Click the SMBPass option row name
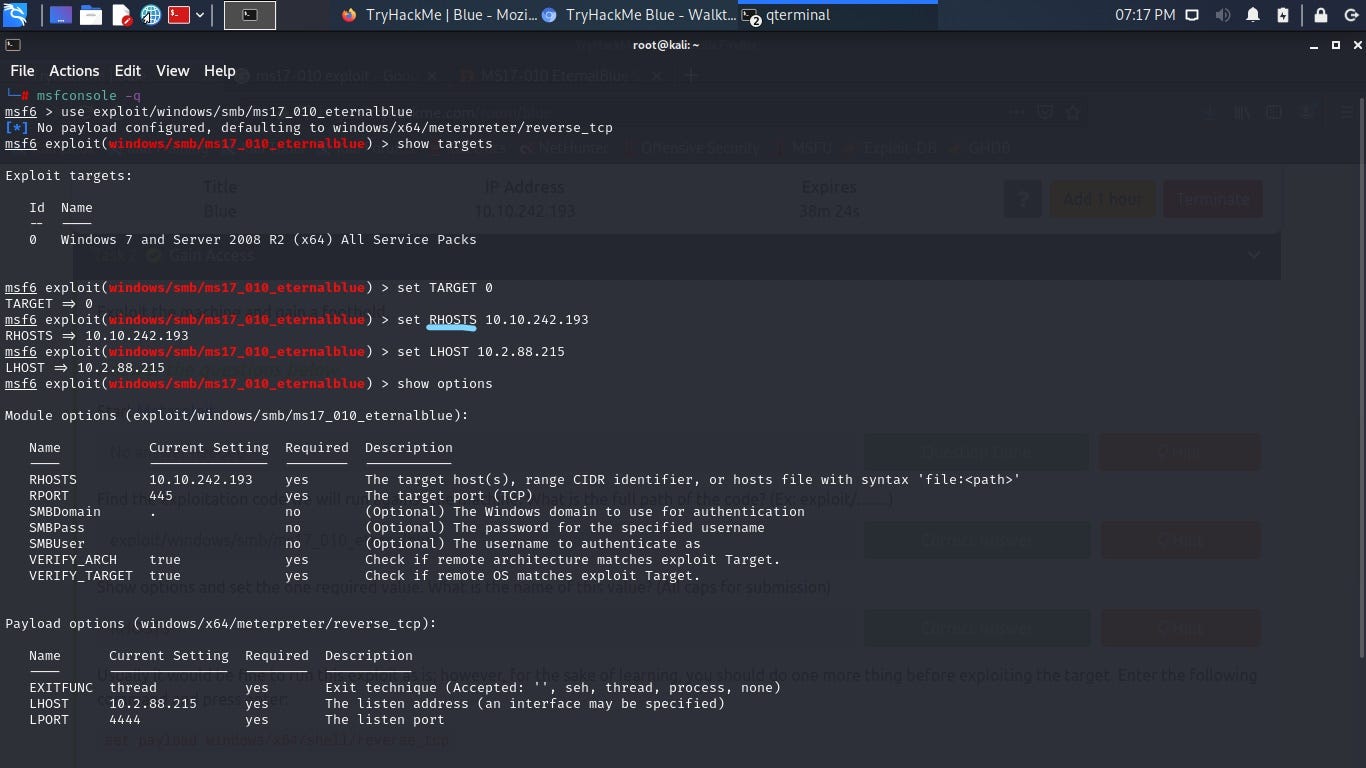The image size is (1366, 768). coord(57,528)
